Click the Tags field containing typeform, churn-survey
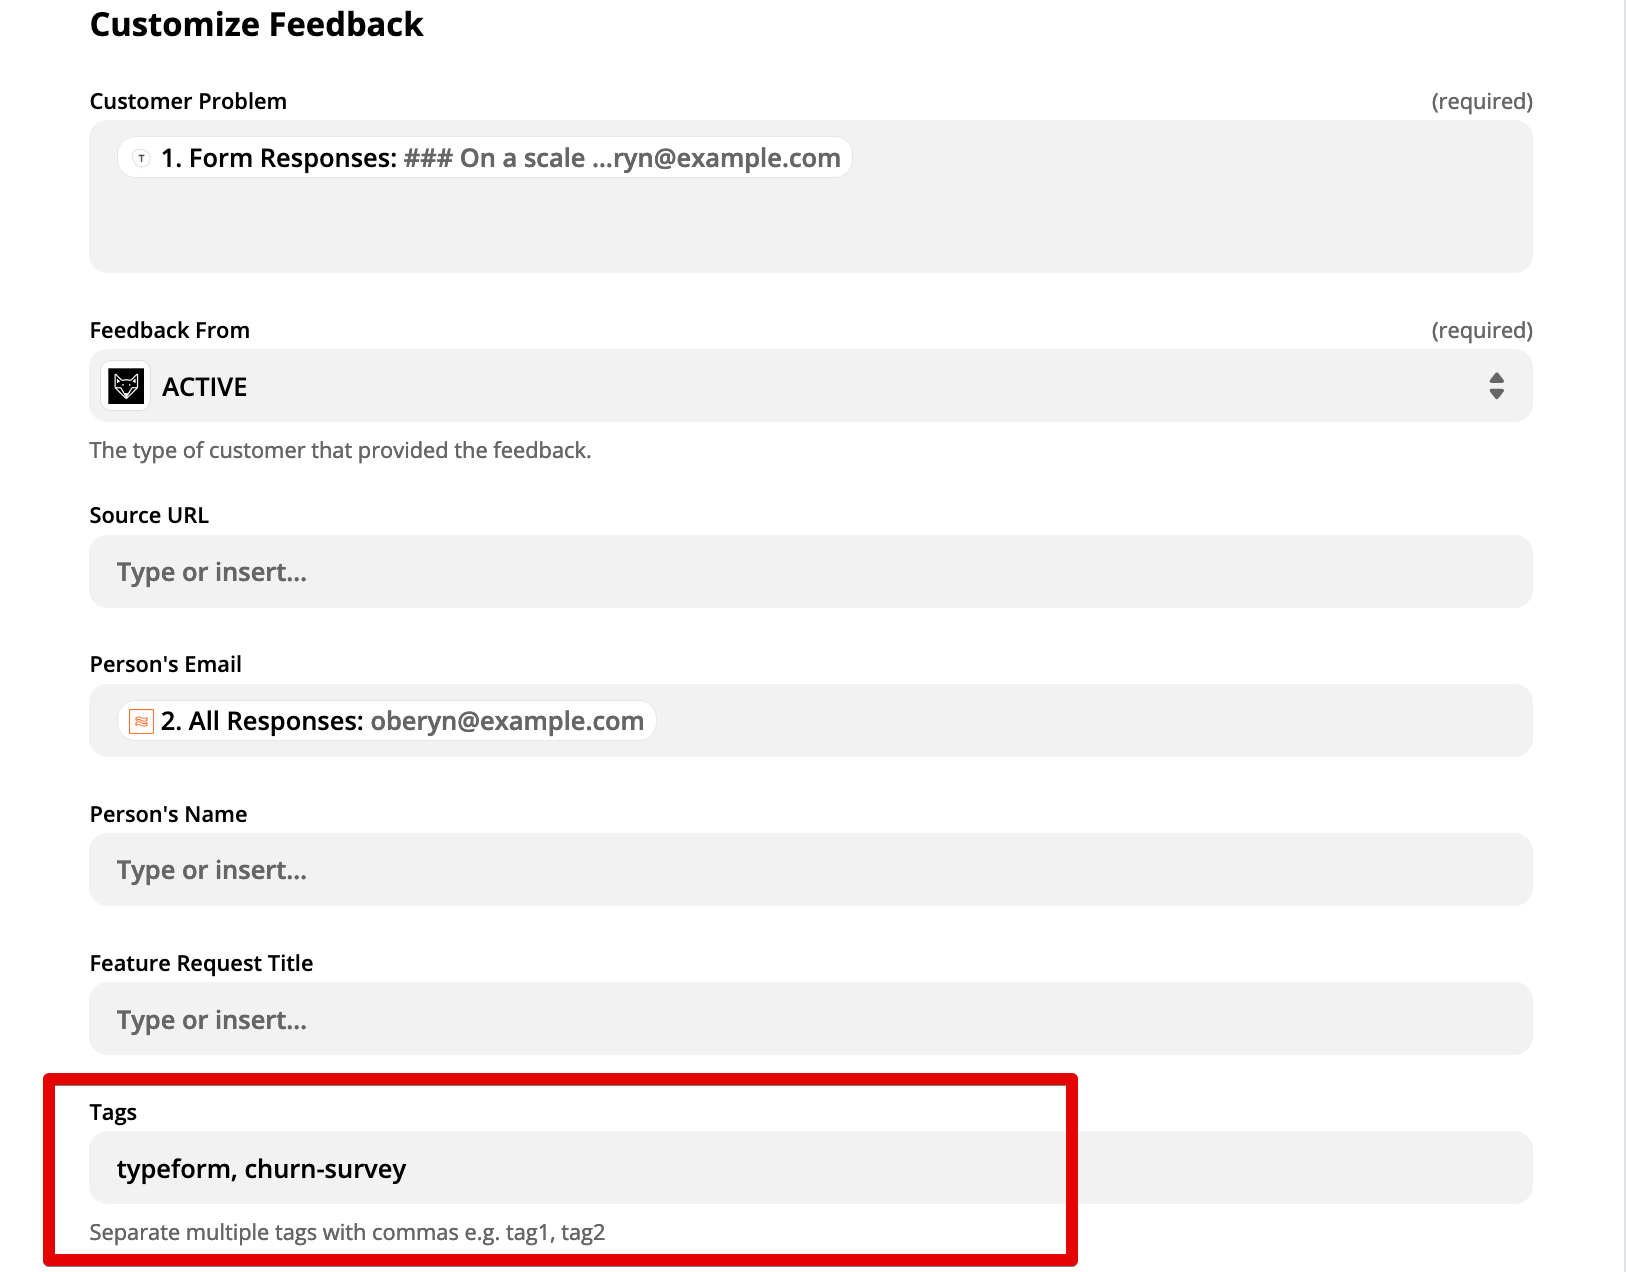This screenshot has width=1626, height=1272. (810, 1168)
